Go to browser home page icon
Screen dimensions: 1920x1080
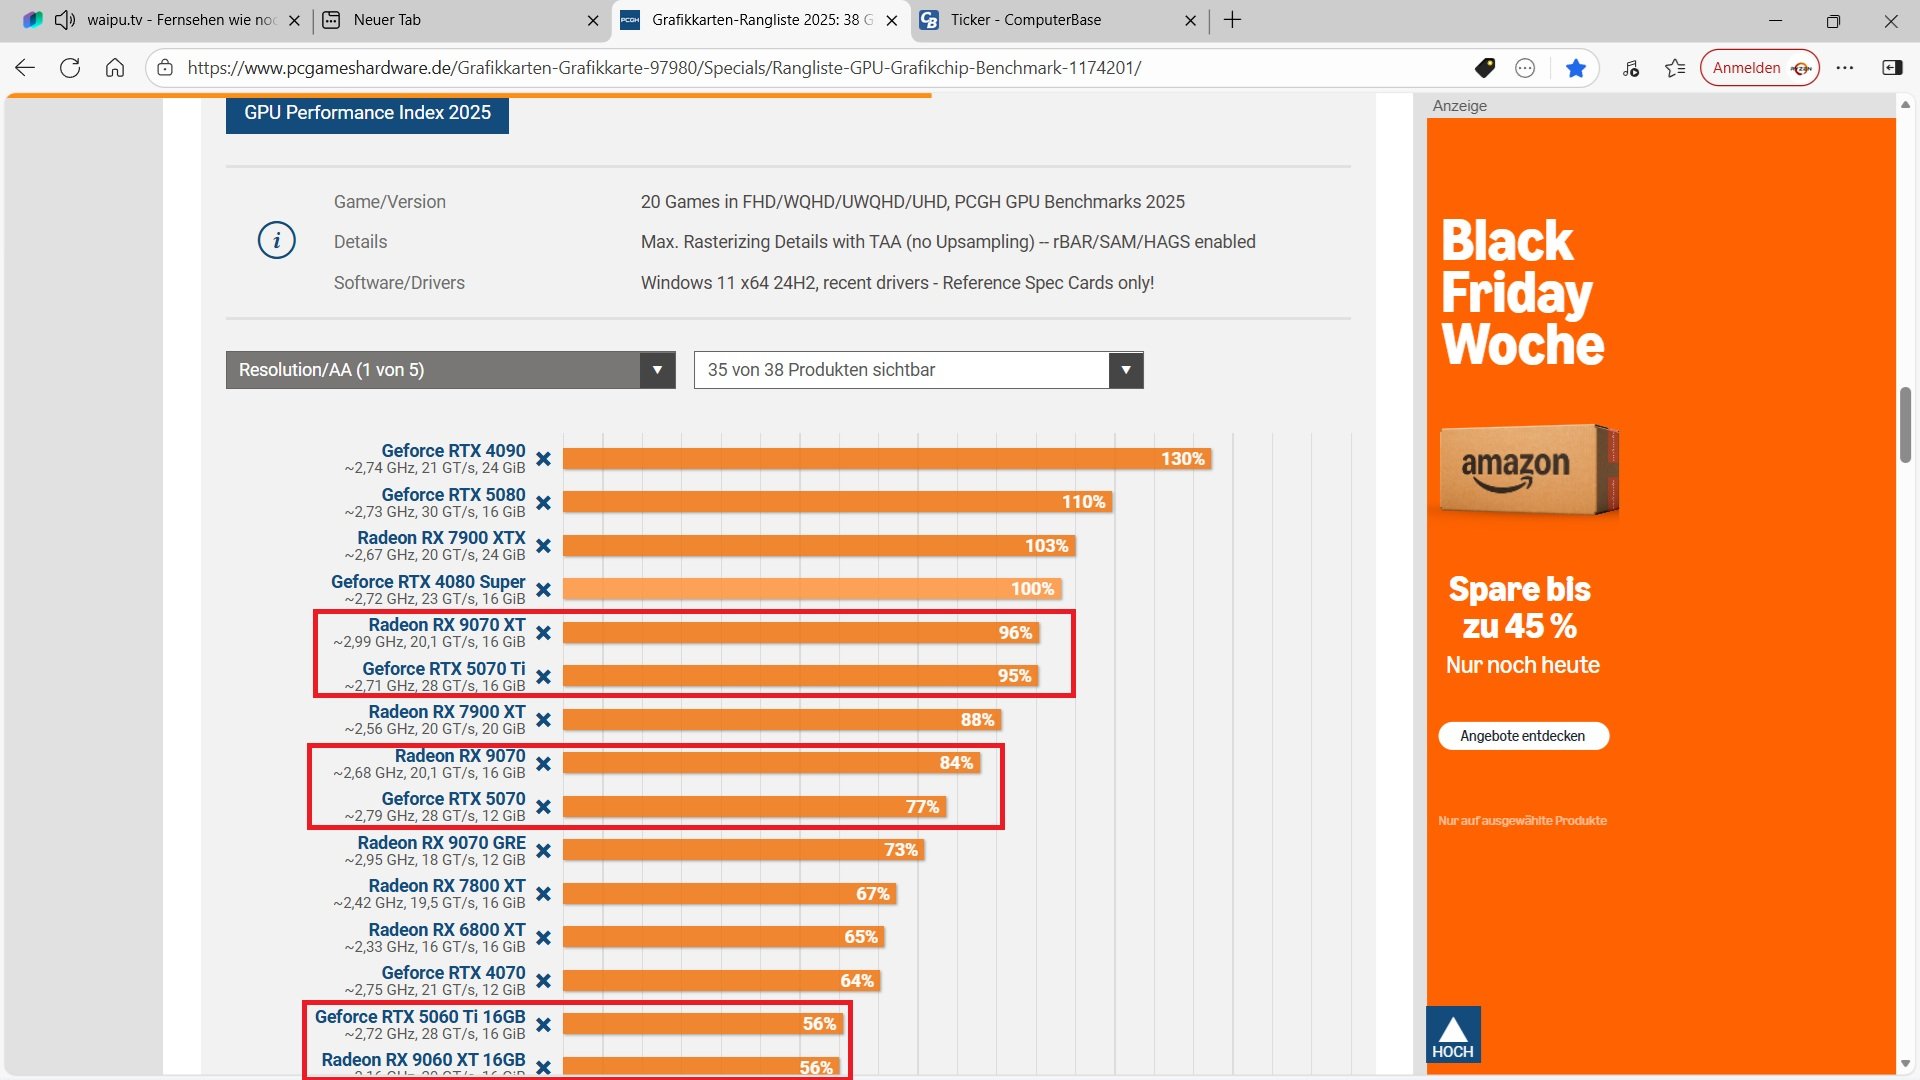115,68
